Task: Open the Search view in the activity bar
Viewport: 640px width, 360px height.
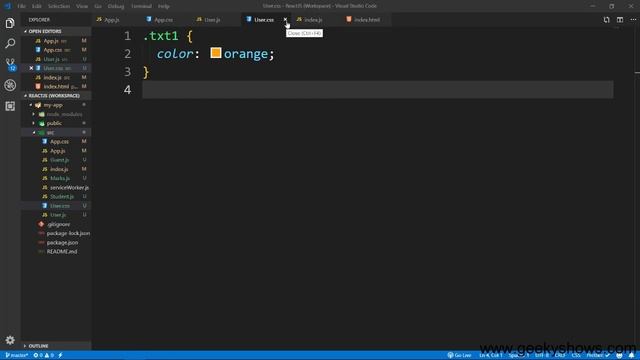Action: [x=10, y=43]
